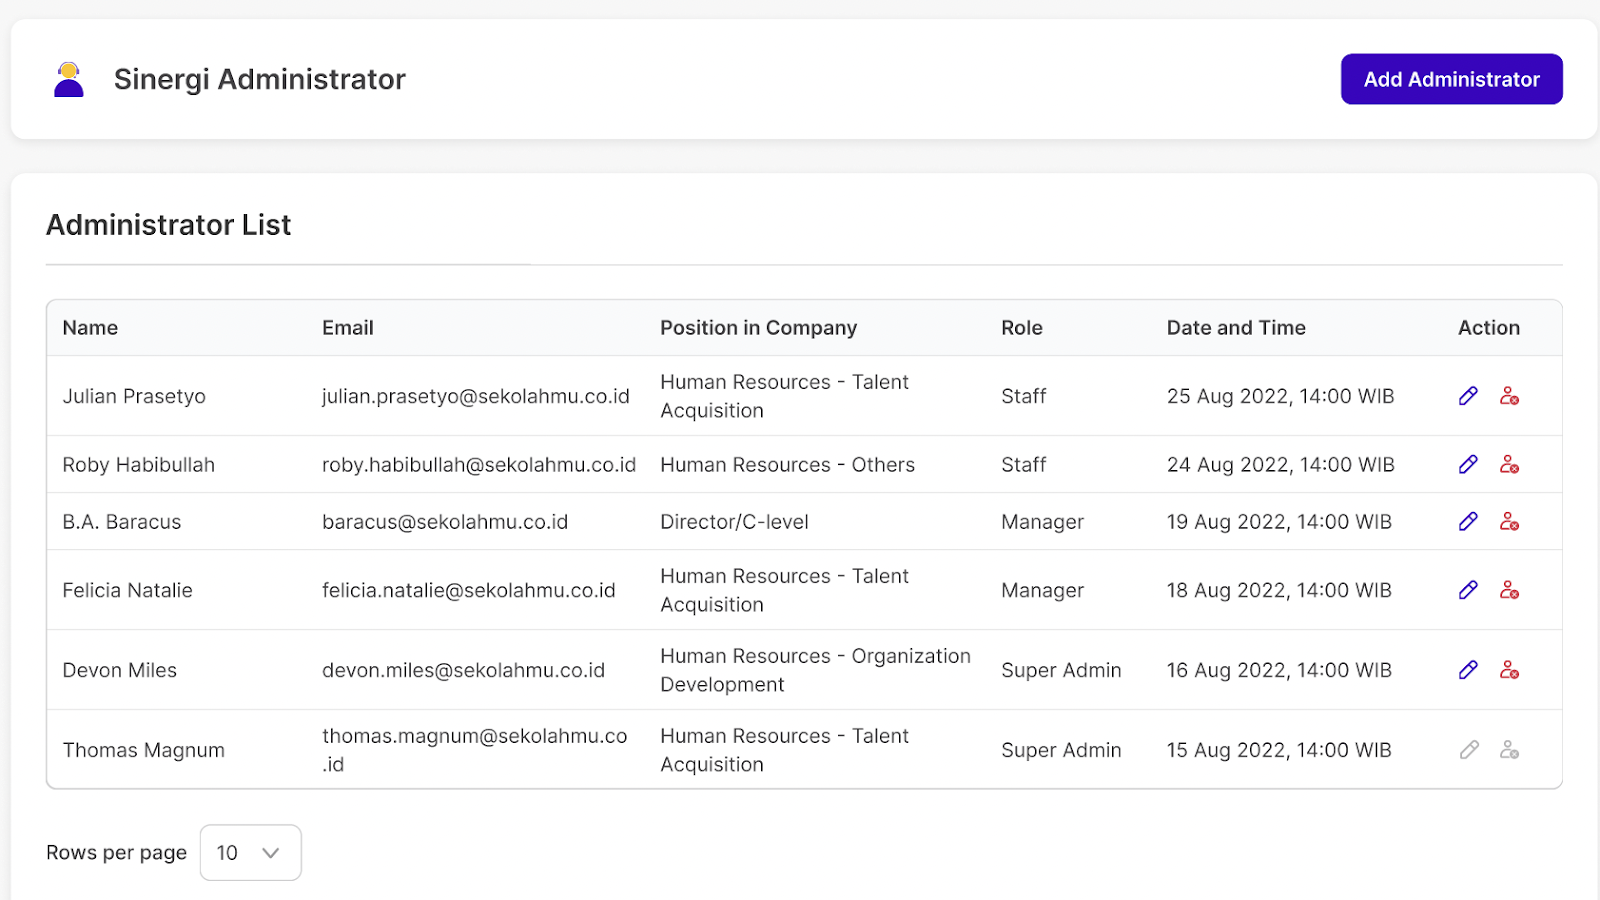Click email julian.prasetyo@sekolahmu.co.id
Viewport: 1600px width, 900px height.
pos(476,396)
